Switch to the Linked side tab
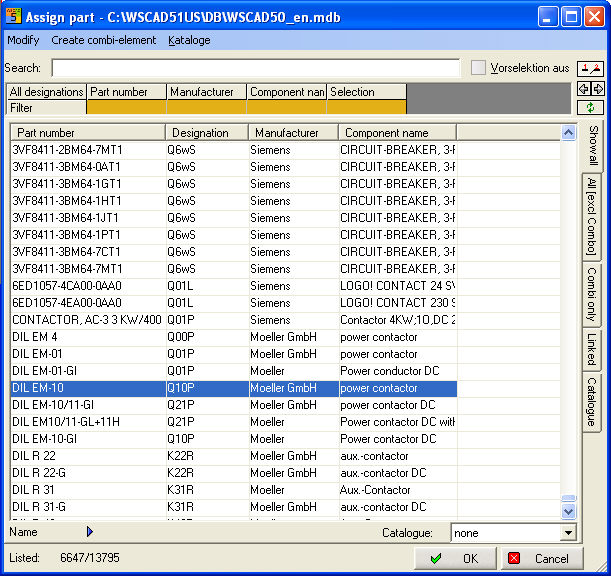Viewport: 611px width, 576px height. 592,349
